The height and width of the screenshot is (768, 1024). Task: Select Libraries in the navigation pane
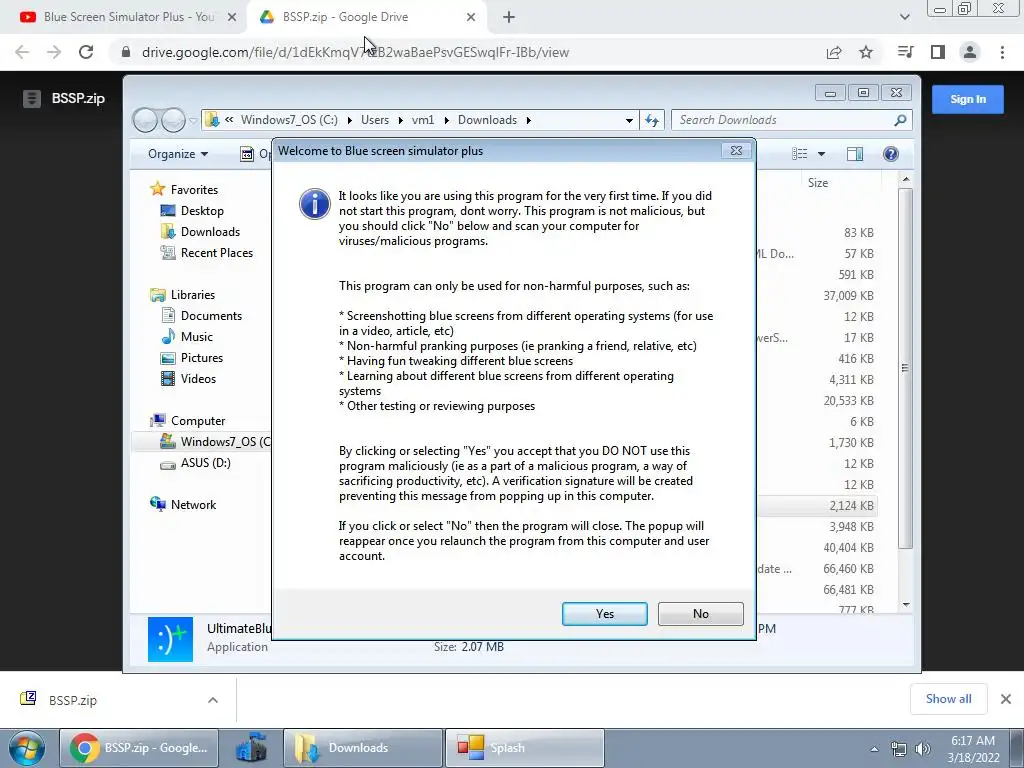pos(192,295)
